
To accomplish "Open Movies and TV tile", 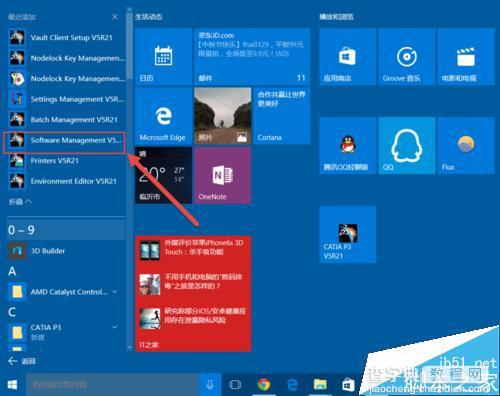I will 466,56.
